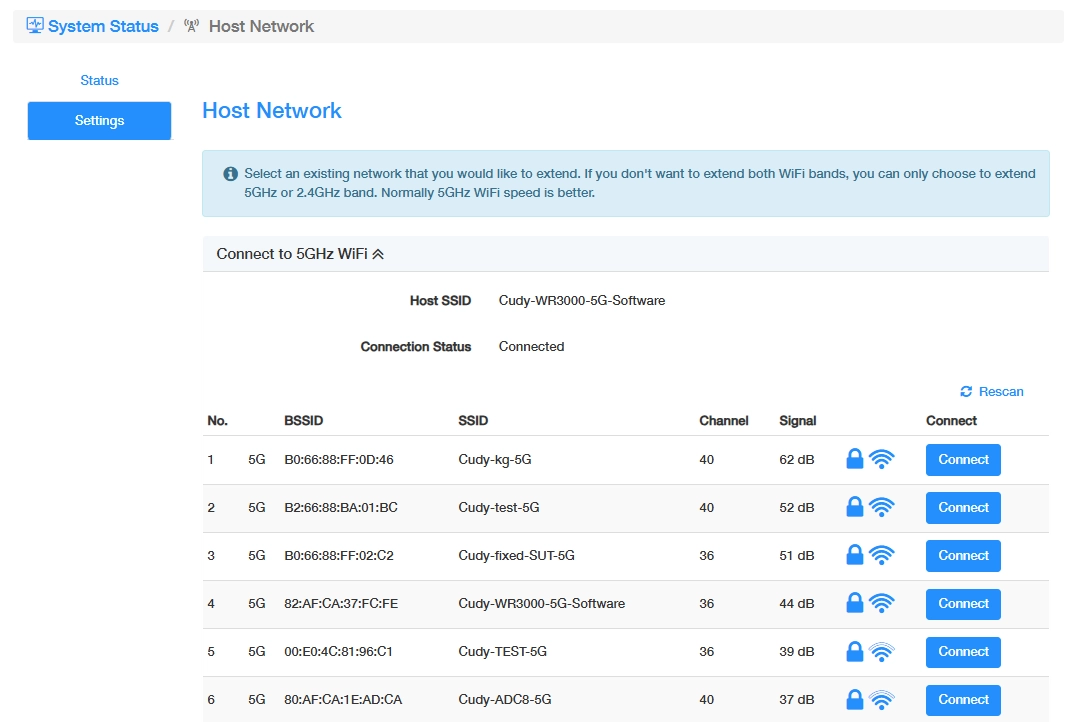Click the Host Network page heading
This screenshot has width=1076, height=722.
point(272,110)
